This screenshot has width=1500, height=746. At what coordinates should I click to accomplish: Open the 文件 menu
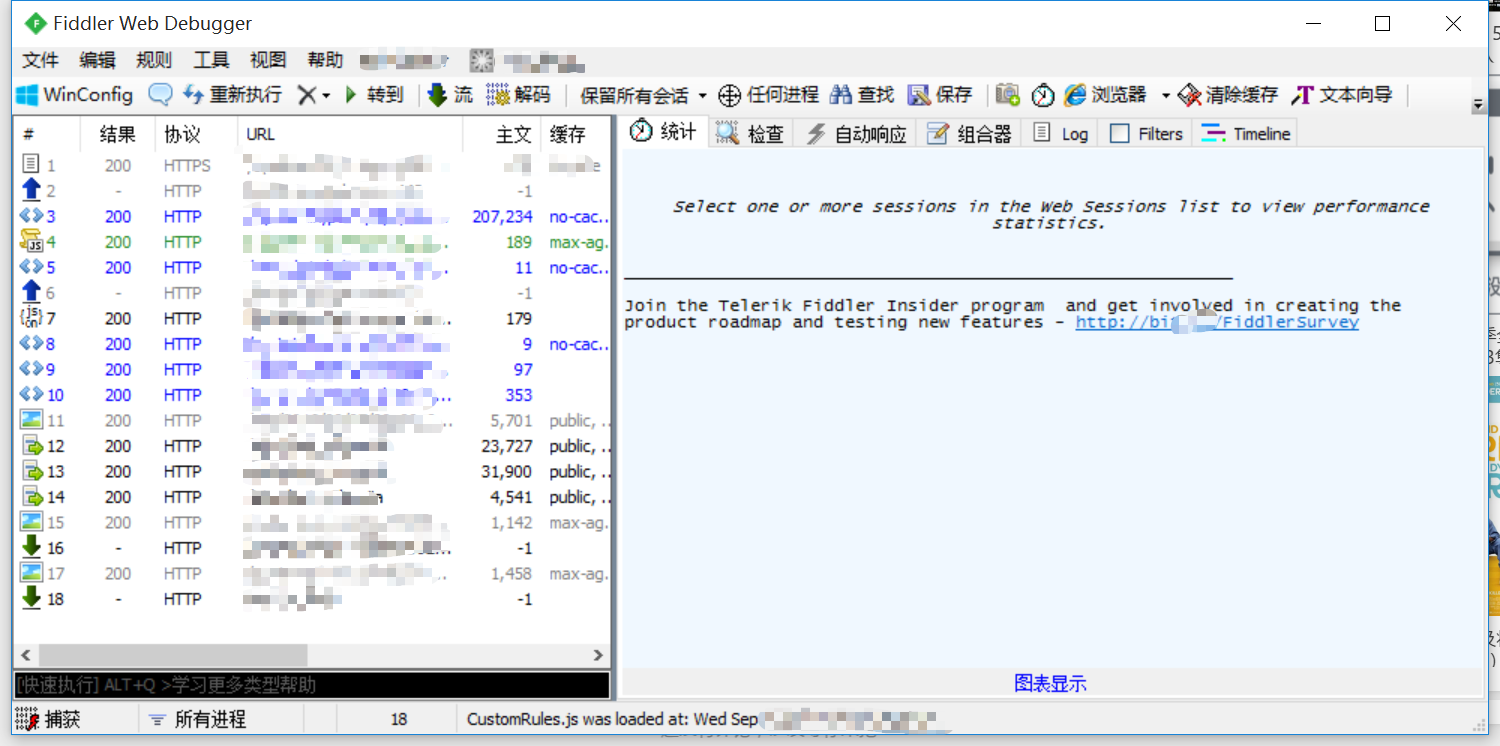(41, 61)
